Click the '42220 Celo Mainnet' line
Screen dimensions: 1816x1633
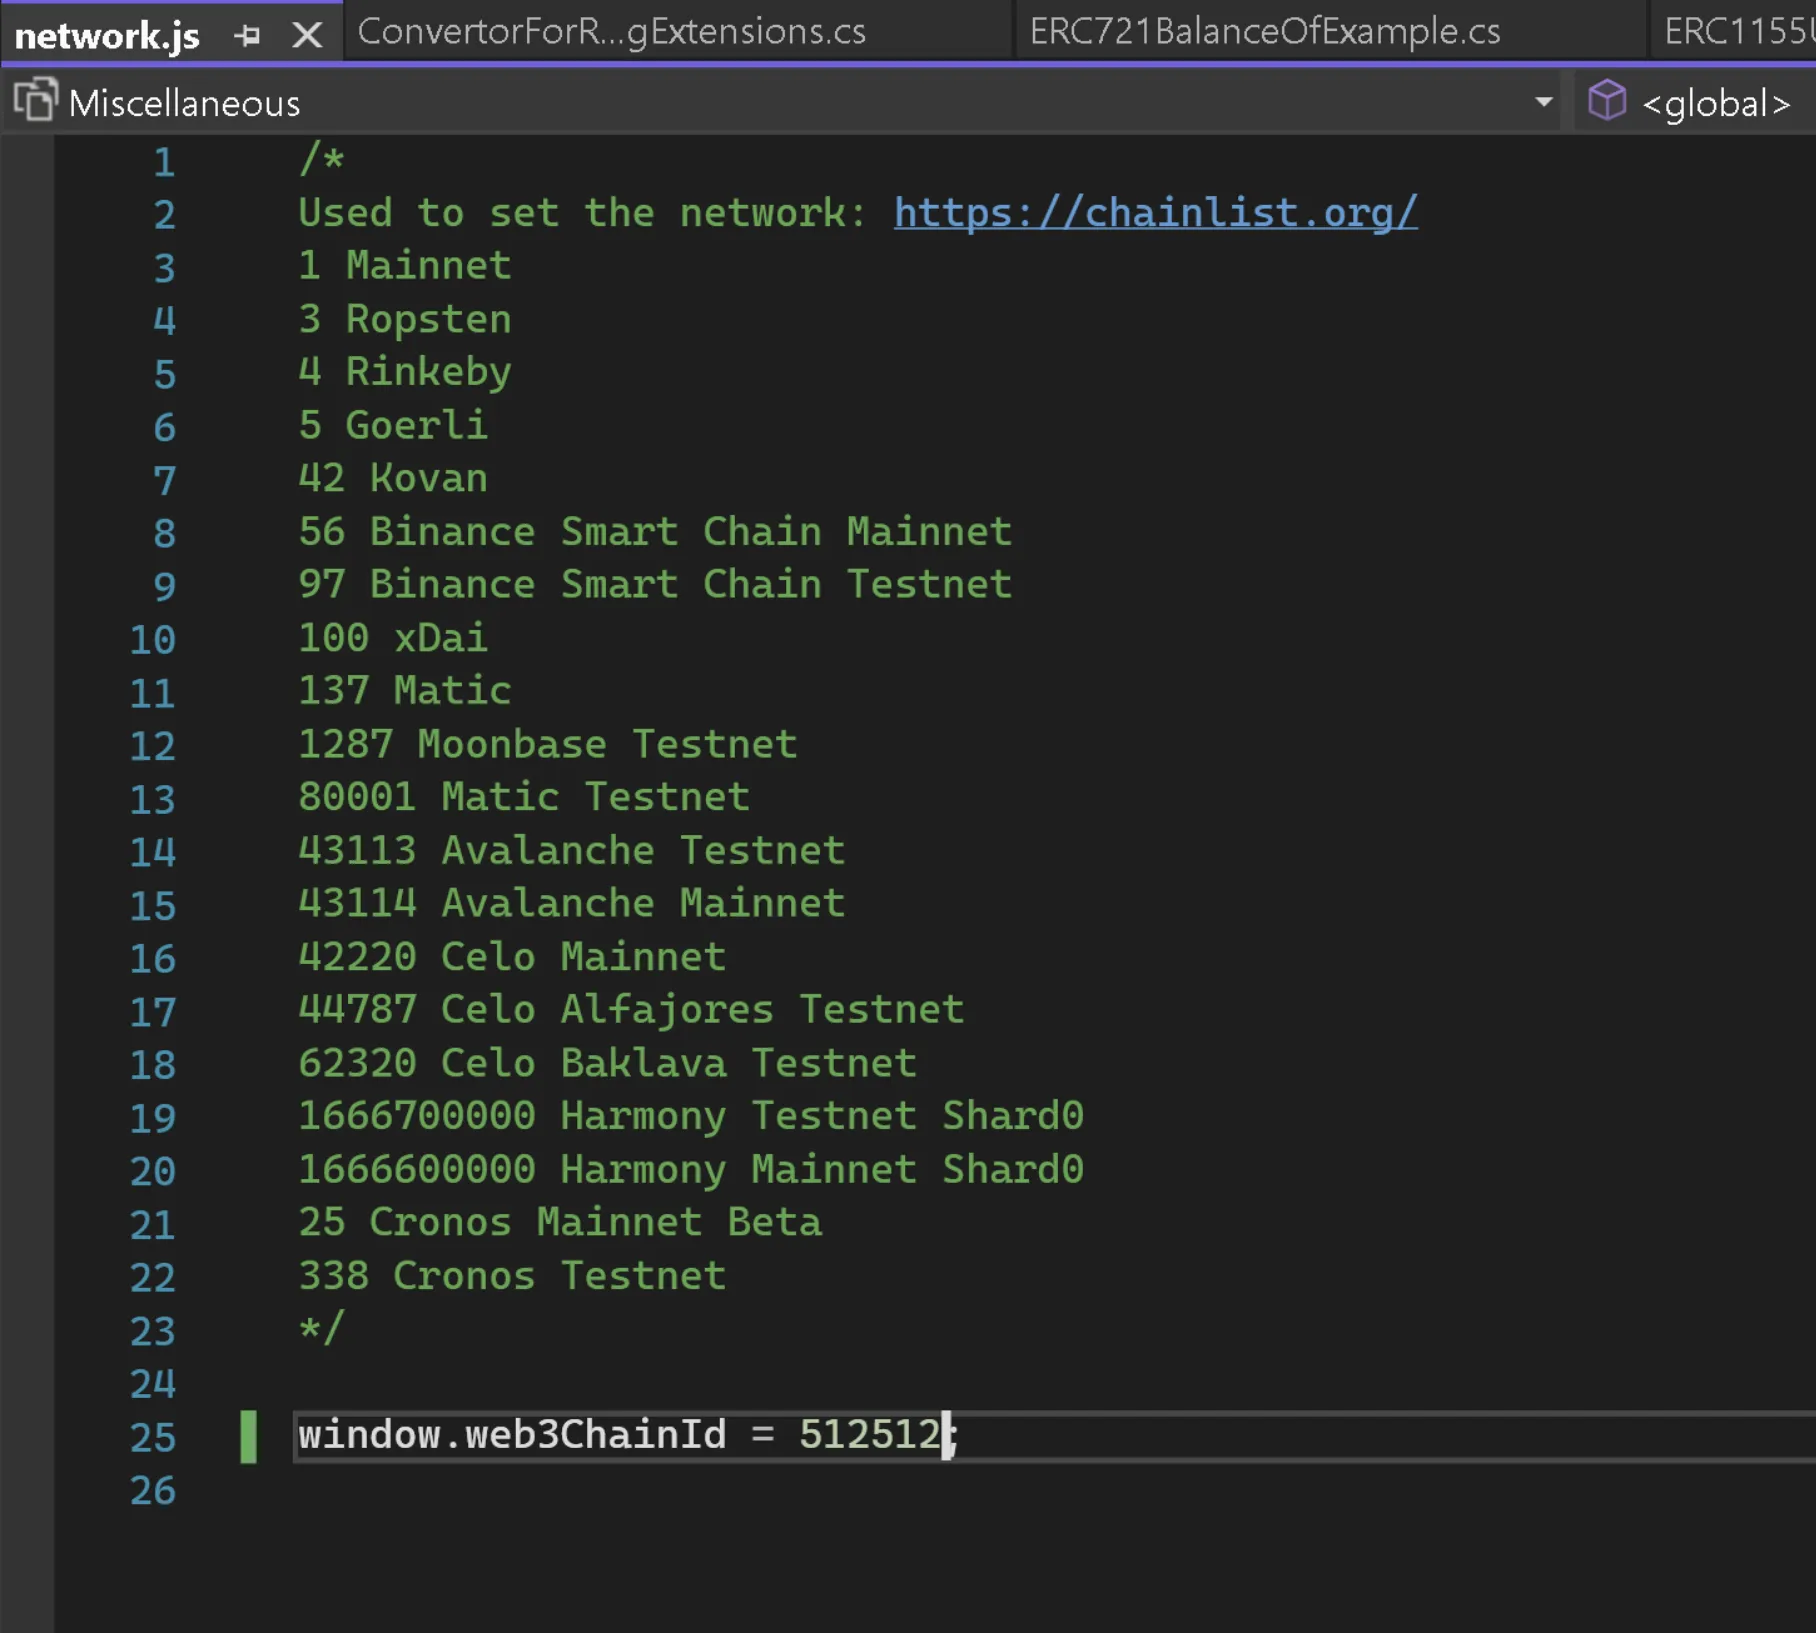512,957
